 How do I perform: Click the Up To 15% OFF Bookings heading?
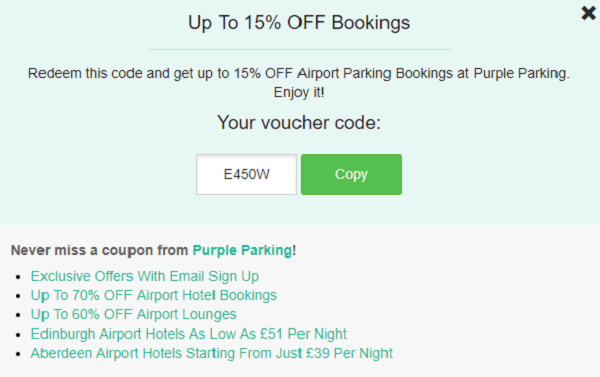299,23
